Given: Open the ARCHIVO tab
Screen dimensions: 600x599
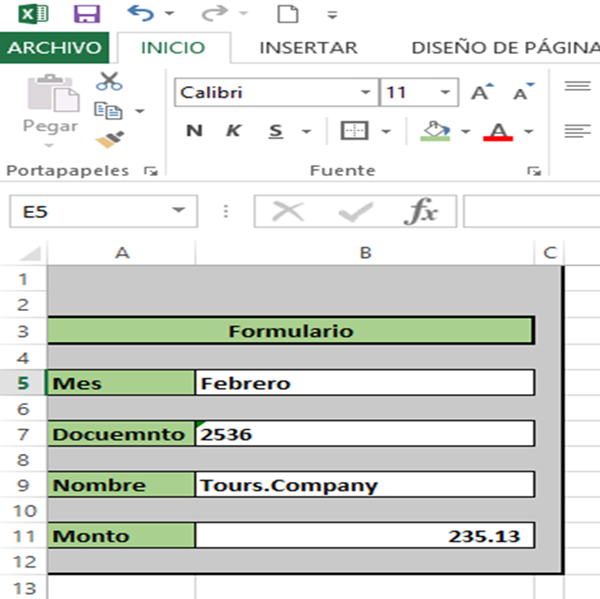Looking at the screenshot, I should (x=55, y=47).
